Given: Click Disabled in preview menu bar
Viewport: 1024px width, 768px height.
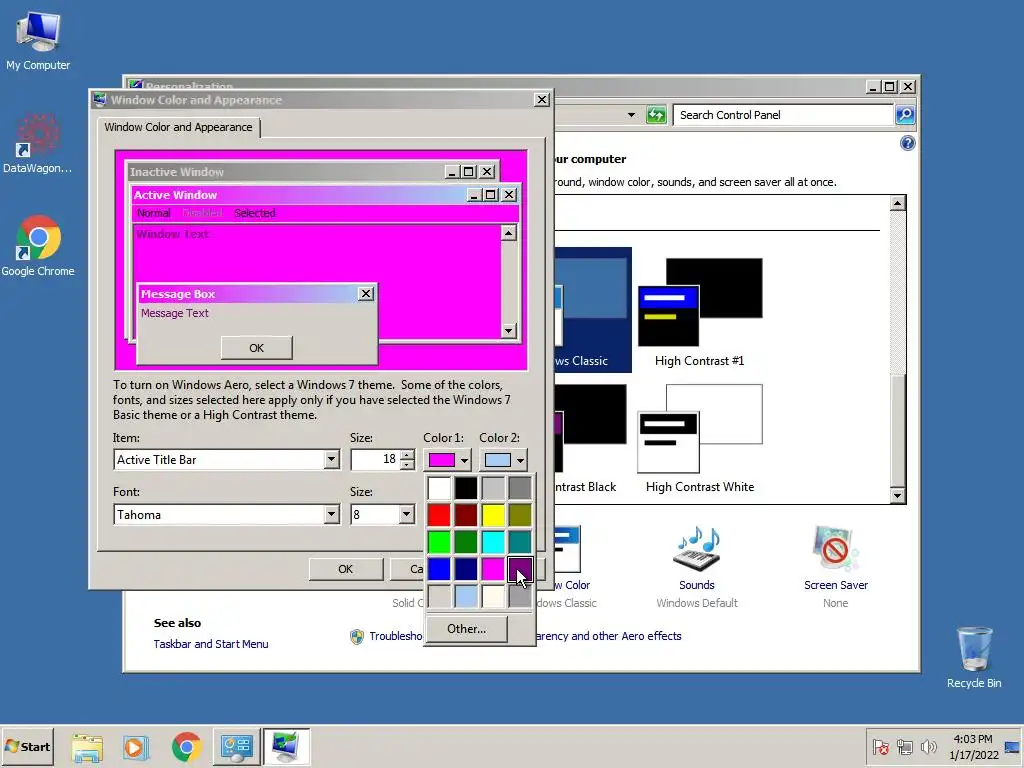Looking at the screenshot, I should 202,213.
